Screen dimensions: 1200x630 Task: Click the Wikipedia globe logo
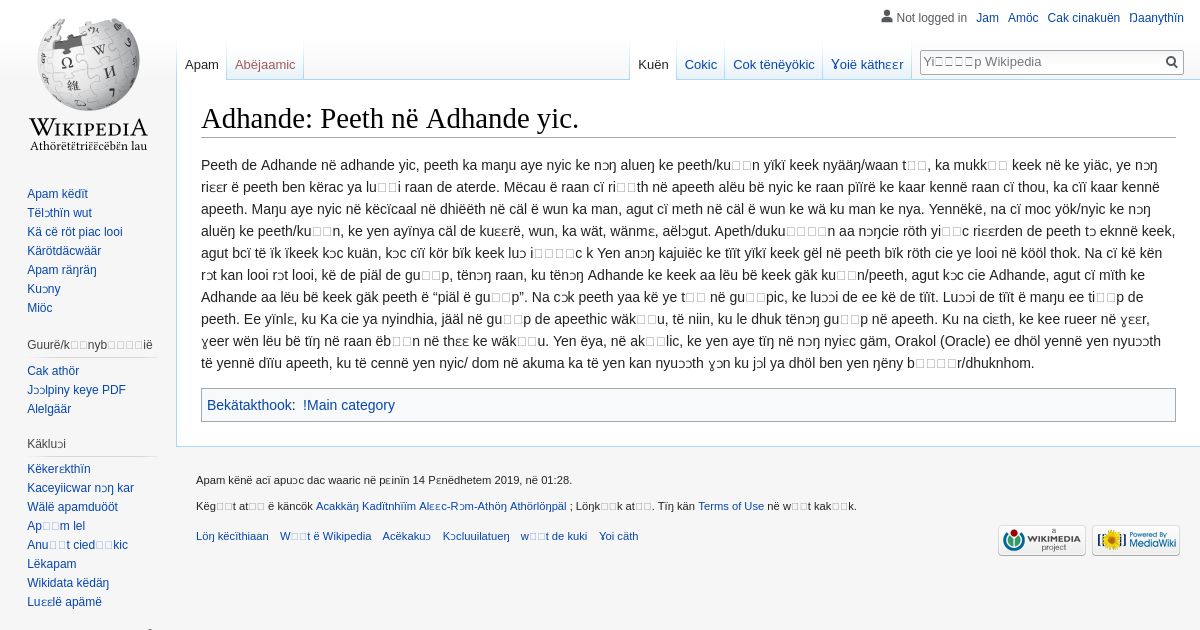pos(88,83)
